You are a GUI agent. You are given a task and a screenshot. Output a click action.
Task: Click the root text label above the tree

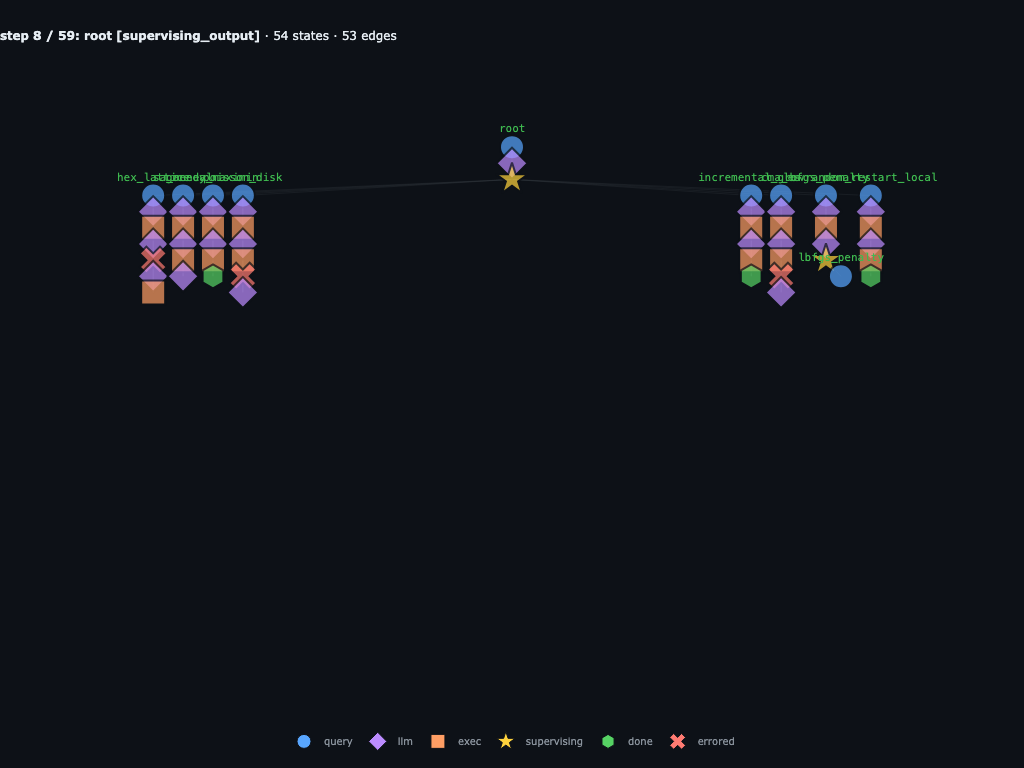pyautogui.click(x=512, y=129)
